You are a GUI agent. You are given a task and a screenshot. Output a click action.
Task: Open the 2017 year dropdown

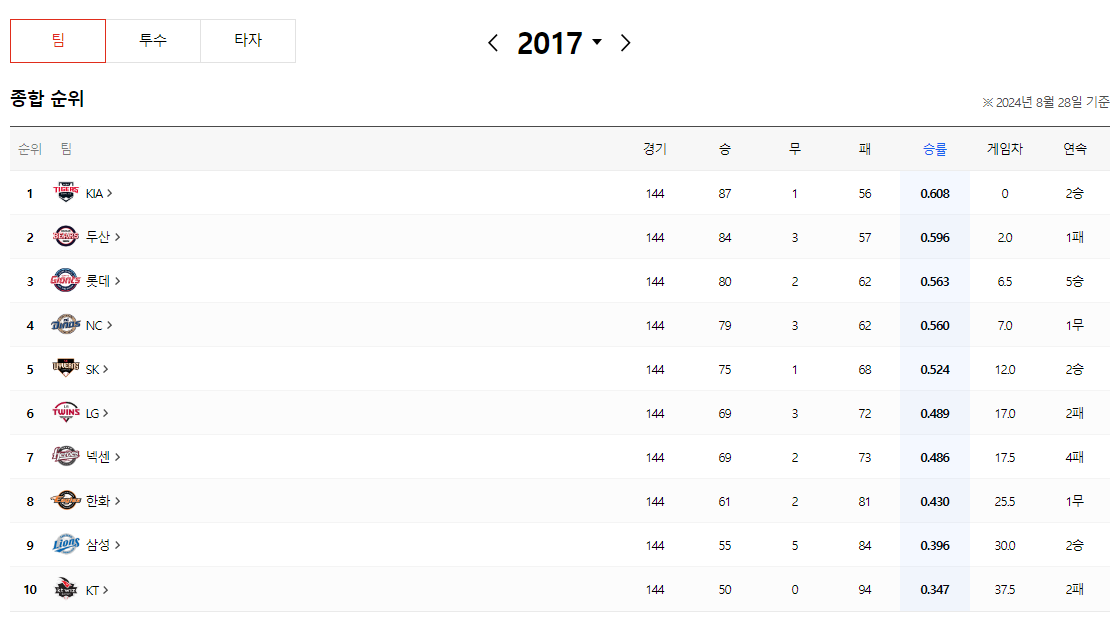click(x=597, y=44)
